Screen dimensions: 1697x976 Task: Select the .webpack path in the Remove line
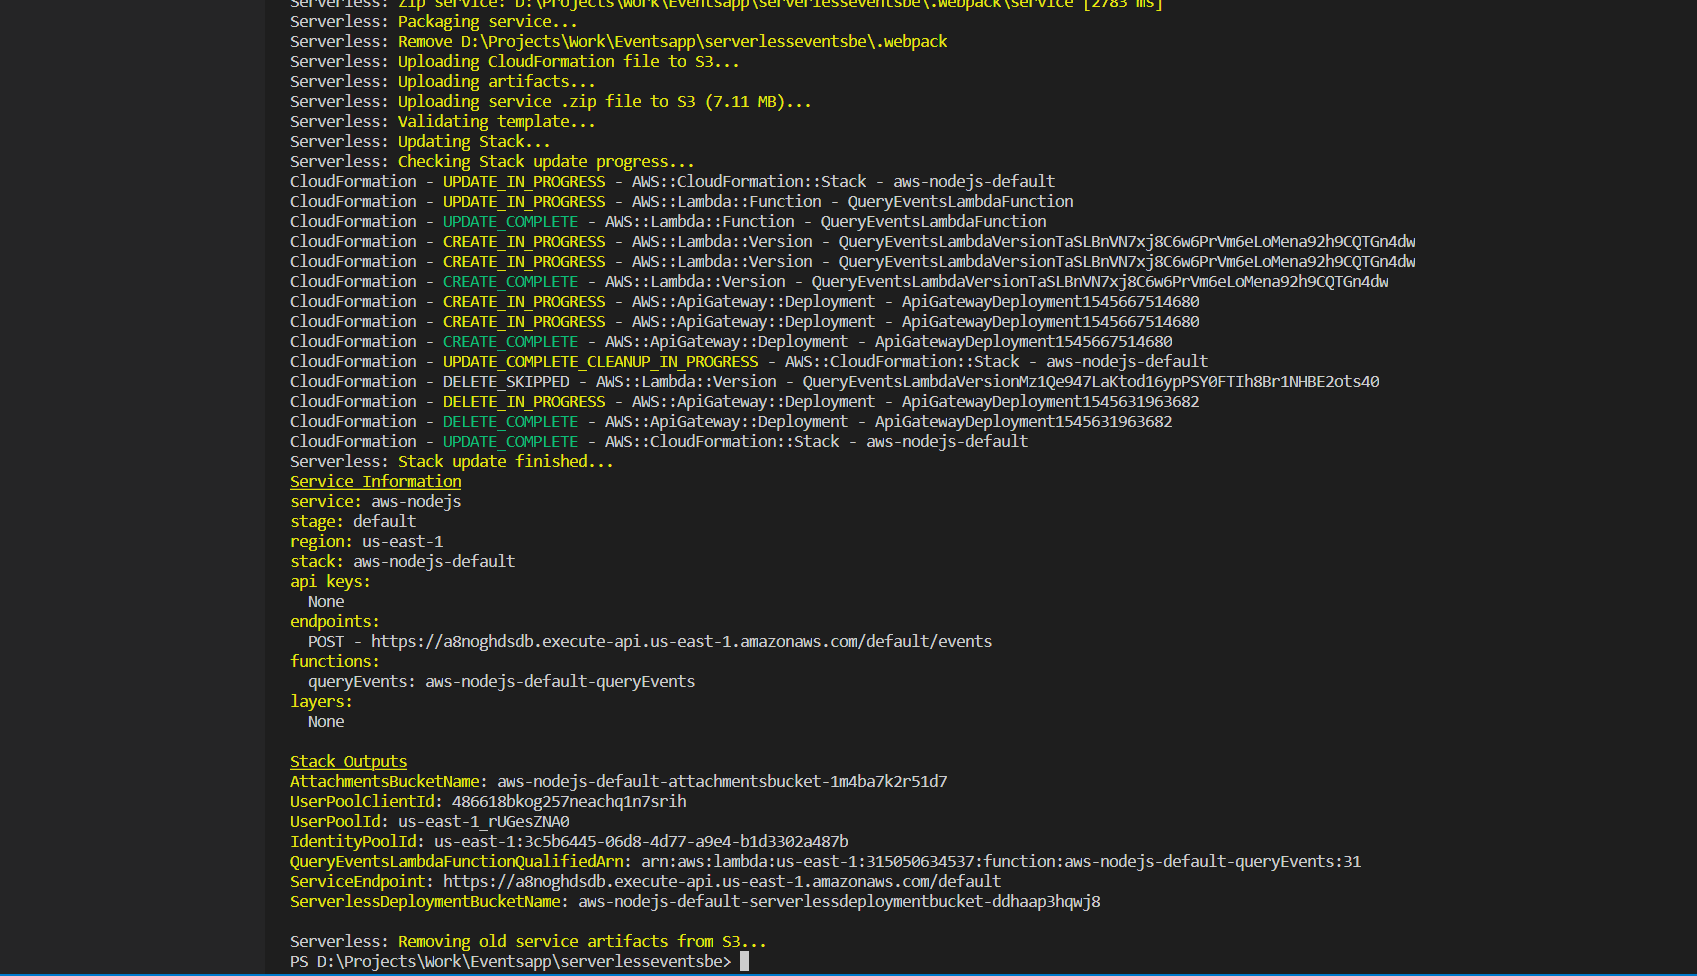pyautogui.click(x=704, y=41)
